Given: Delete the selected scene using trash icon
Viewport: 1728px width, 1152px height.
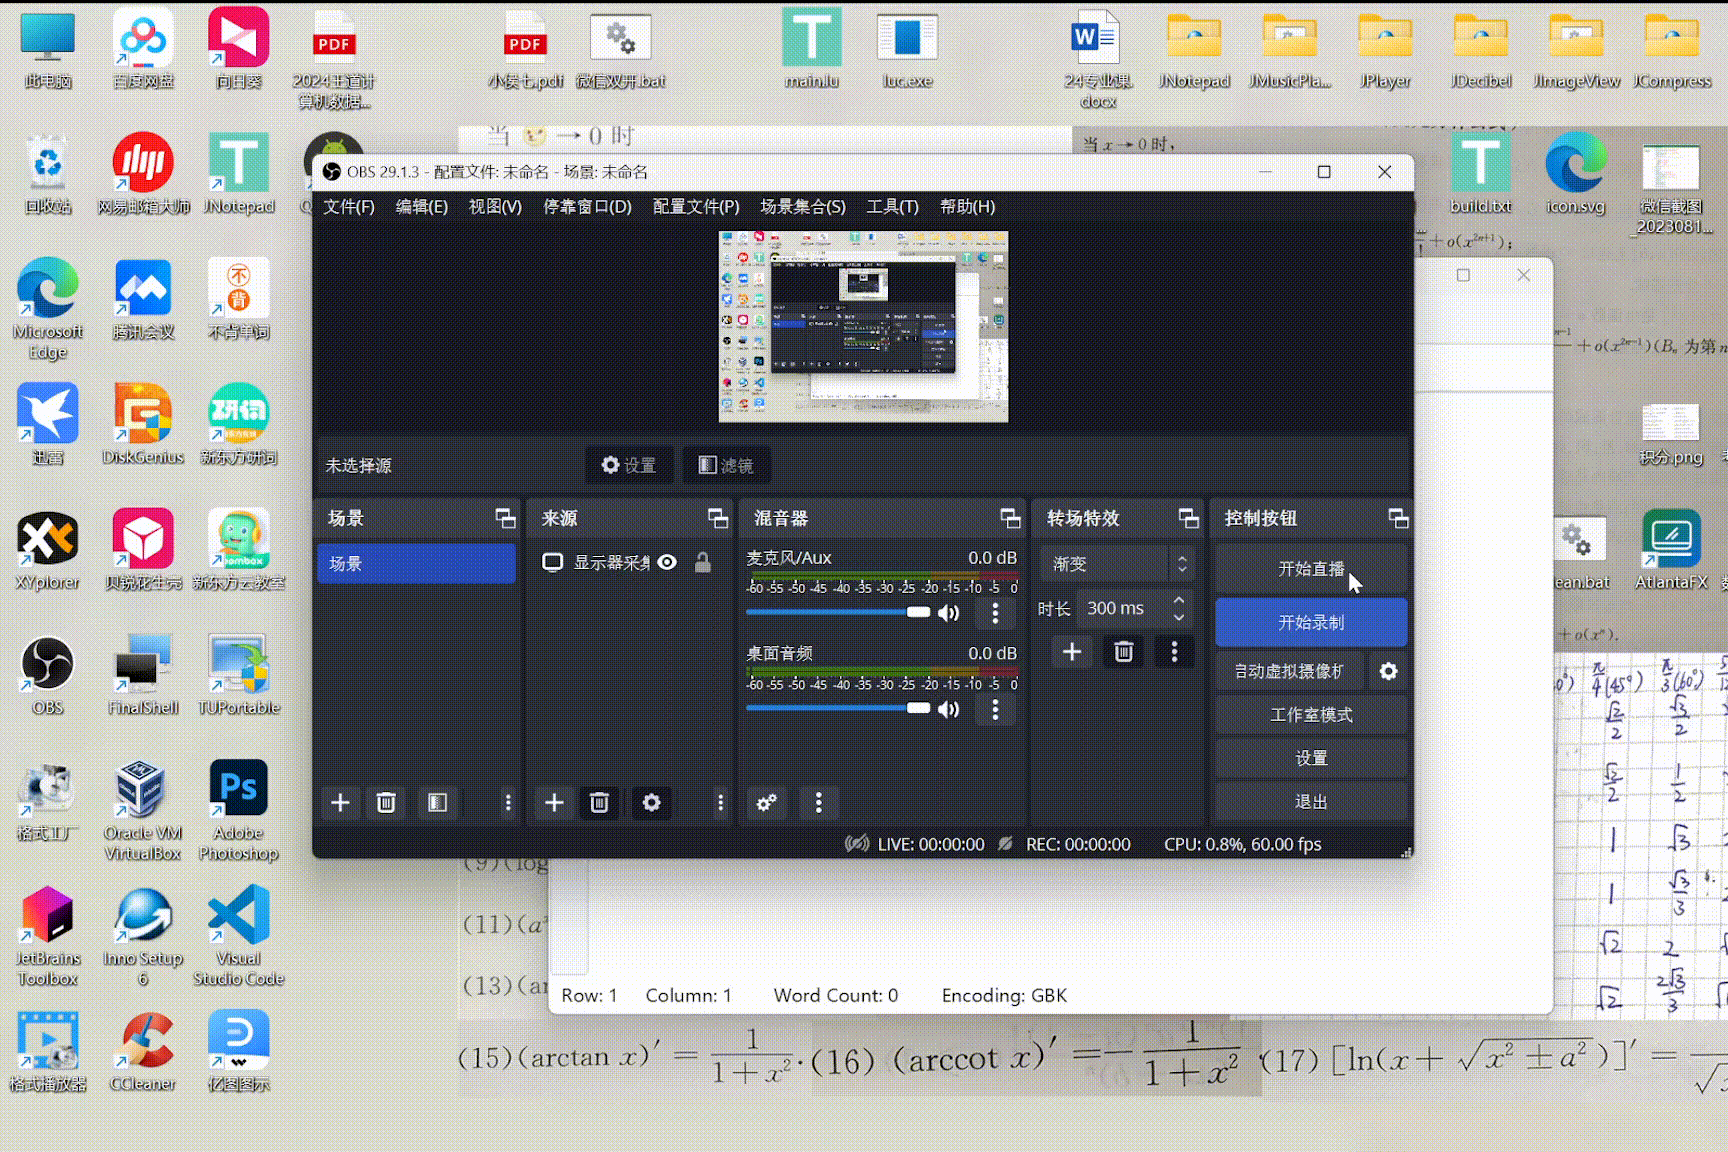Looking at the screenshot, I should point(386,803).
